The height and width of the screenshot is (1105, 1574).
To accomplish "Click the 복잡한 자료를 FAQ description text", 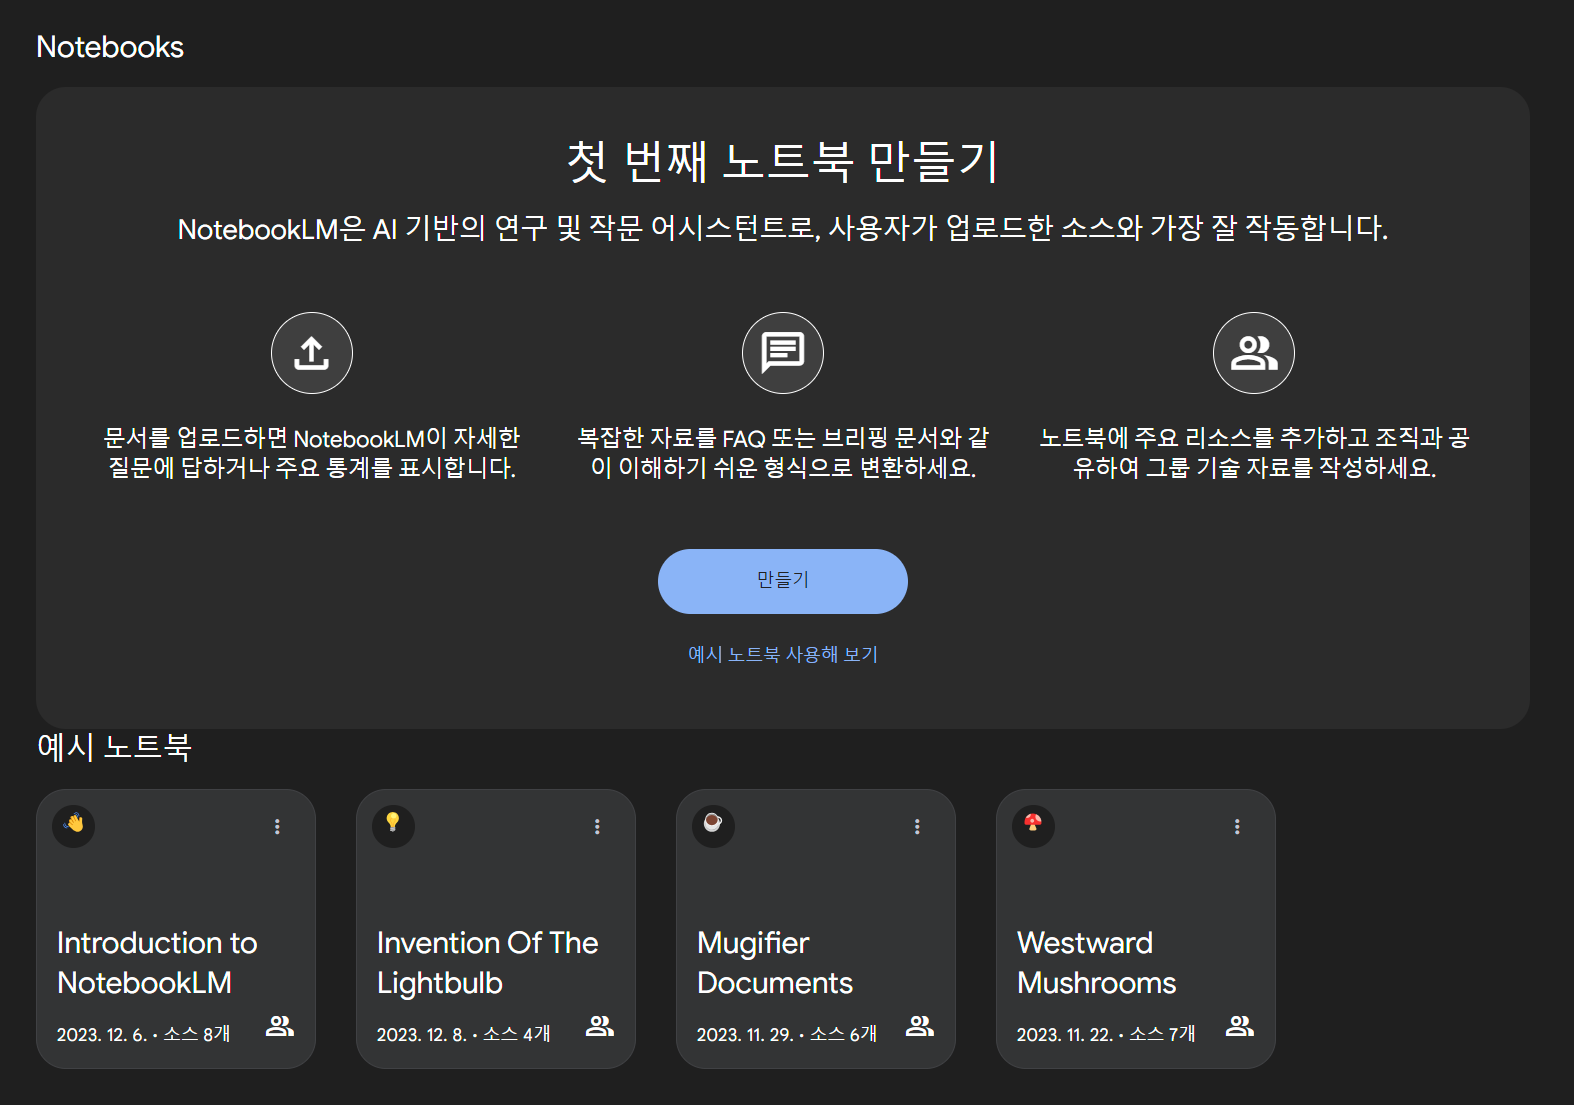I will coord(783,452).
